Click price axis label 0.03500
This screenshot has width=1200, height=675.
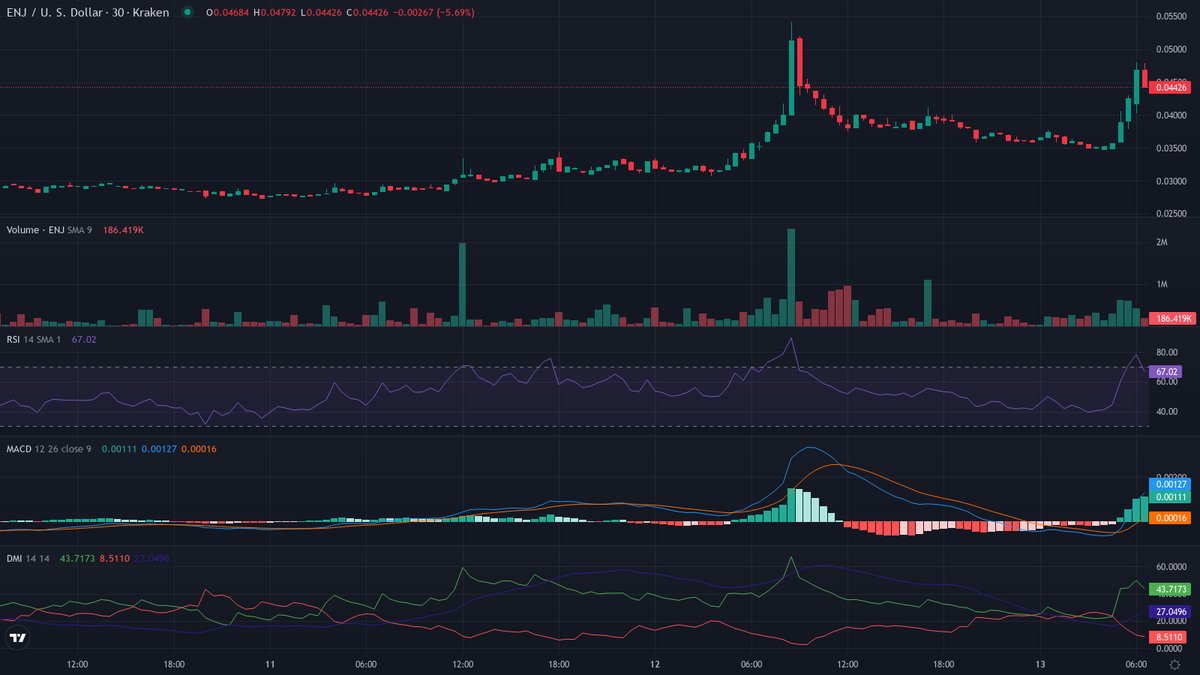point(1171,149)
